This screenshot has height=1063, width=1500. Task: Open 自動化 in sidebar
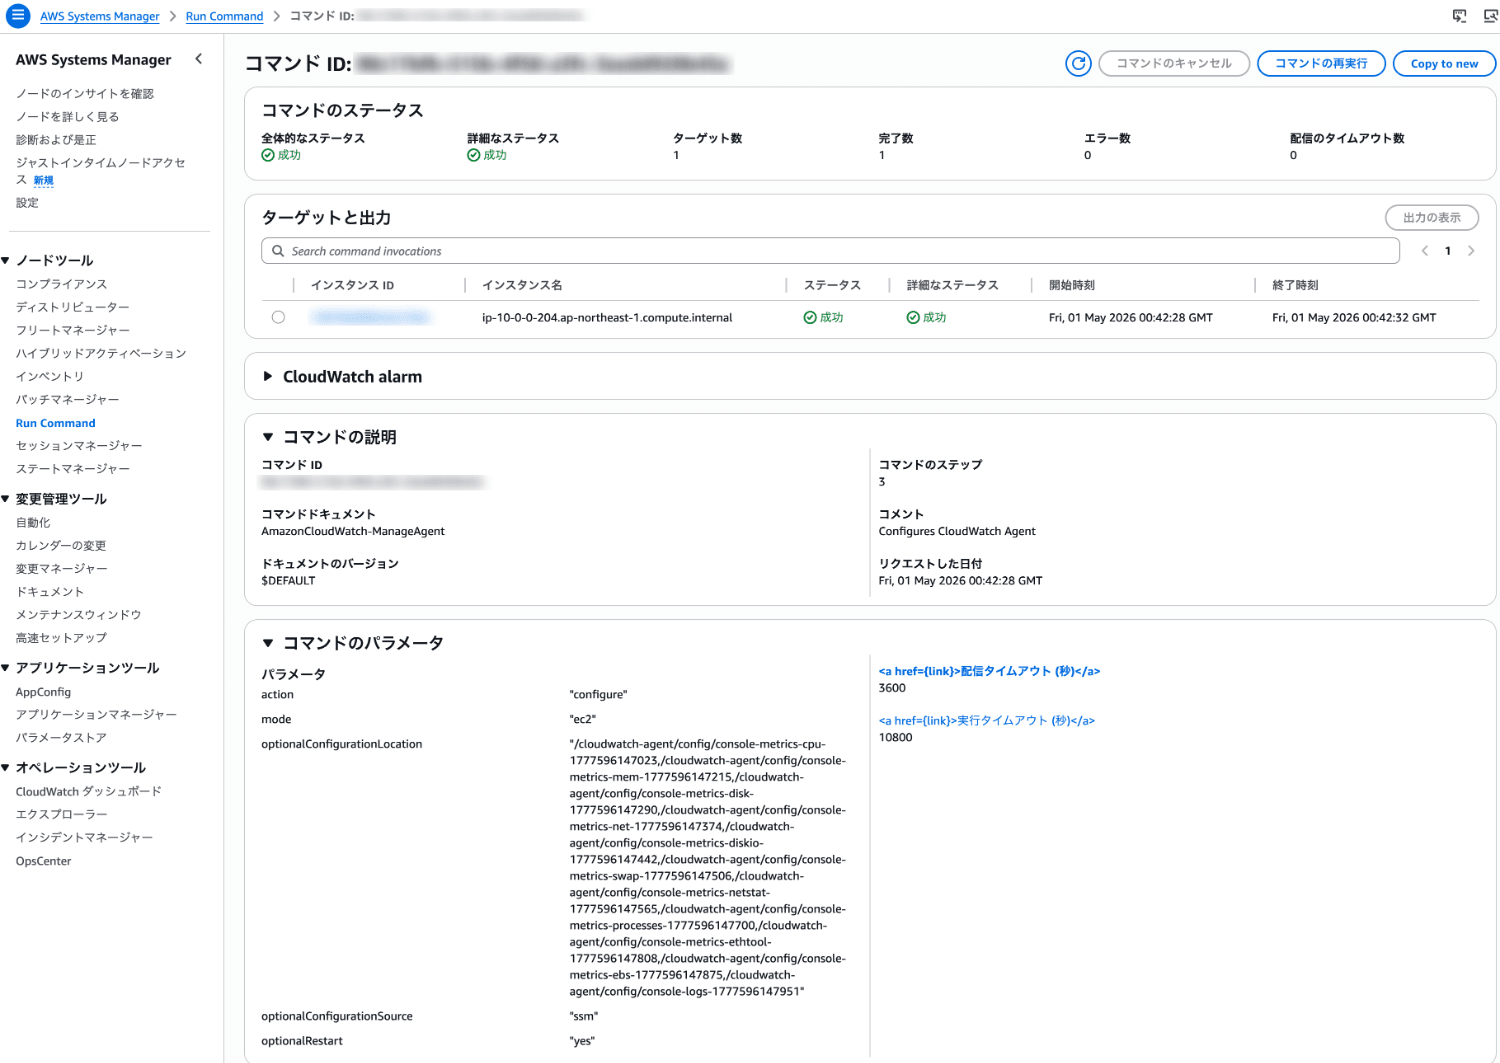click(33, 523)
